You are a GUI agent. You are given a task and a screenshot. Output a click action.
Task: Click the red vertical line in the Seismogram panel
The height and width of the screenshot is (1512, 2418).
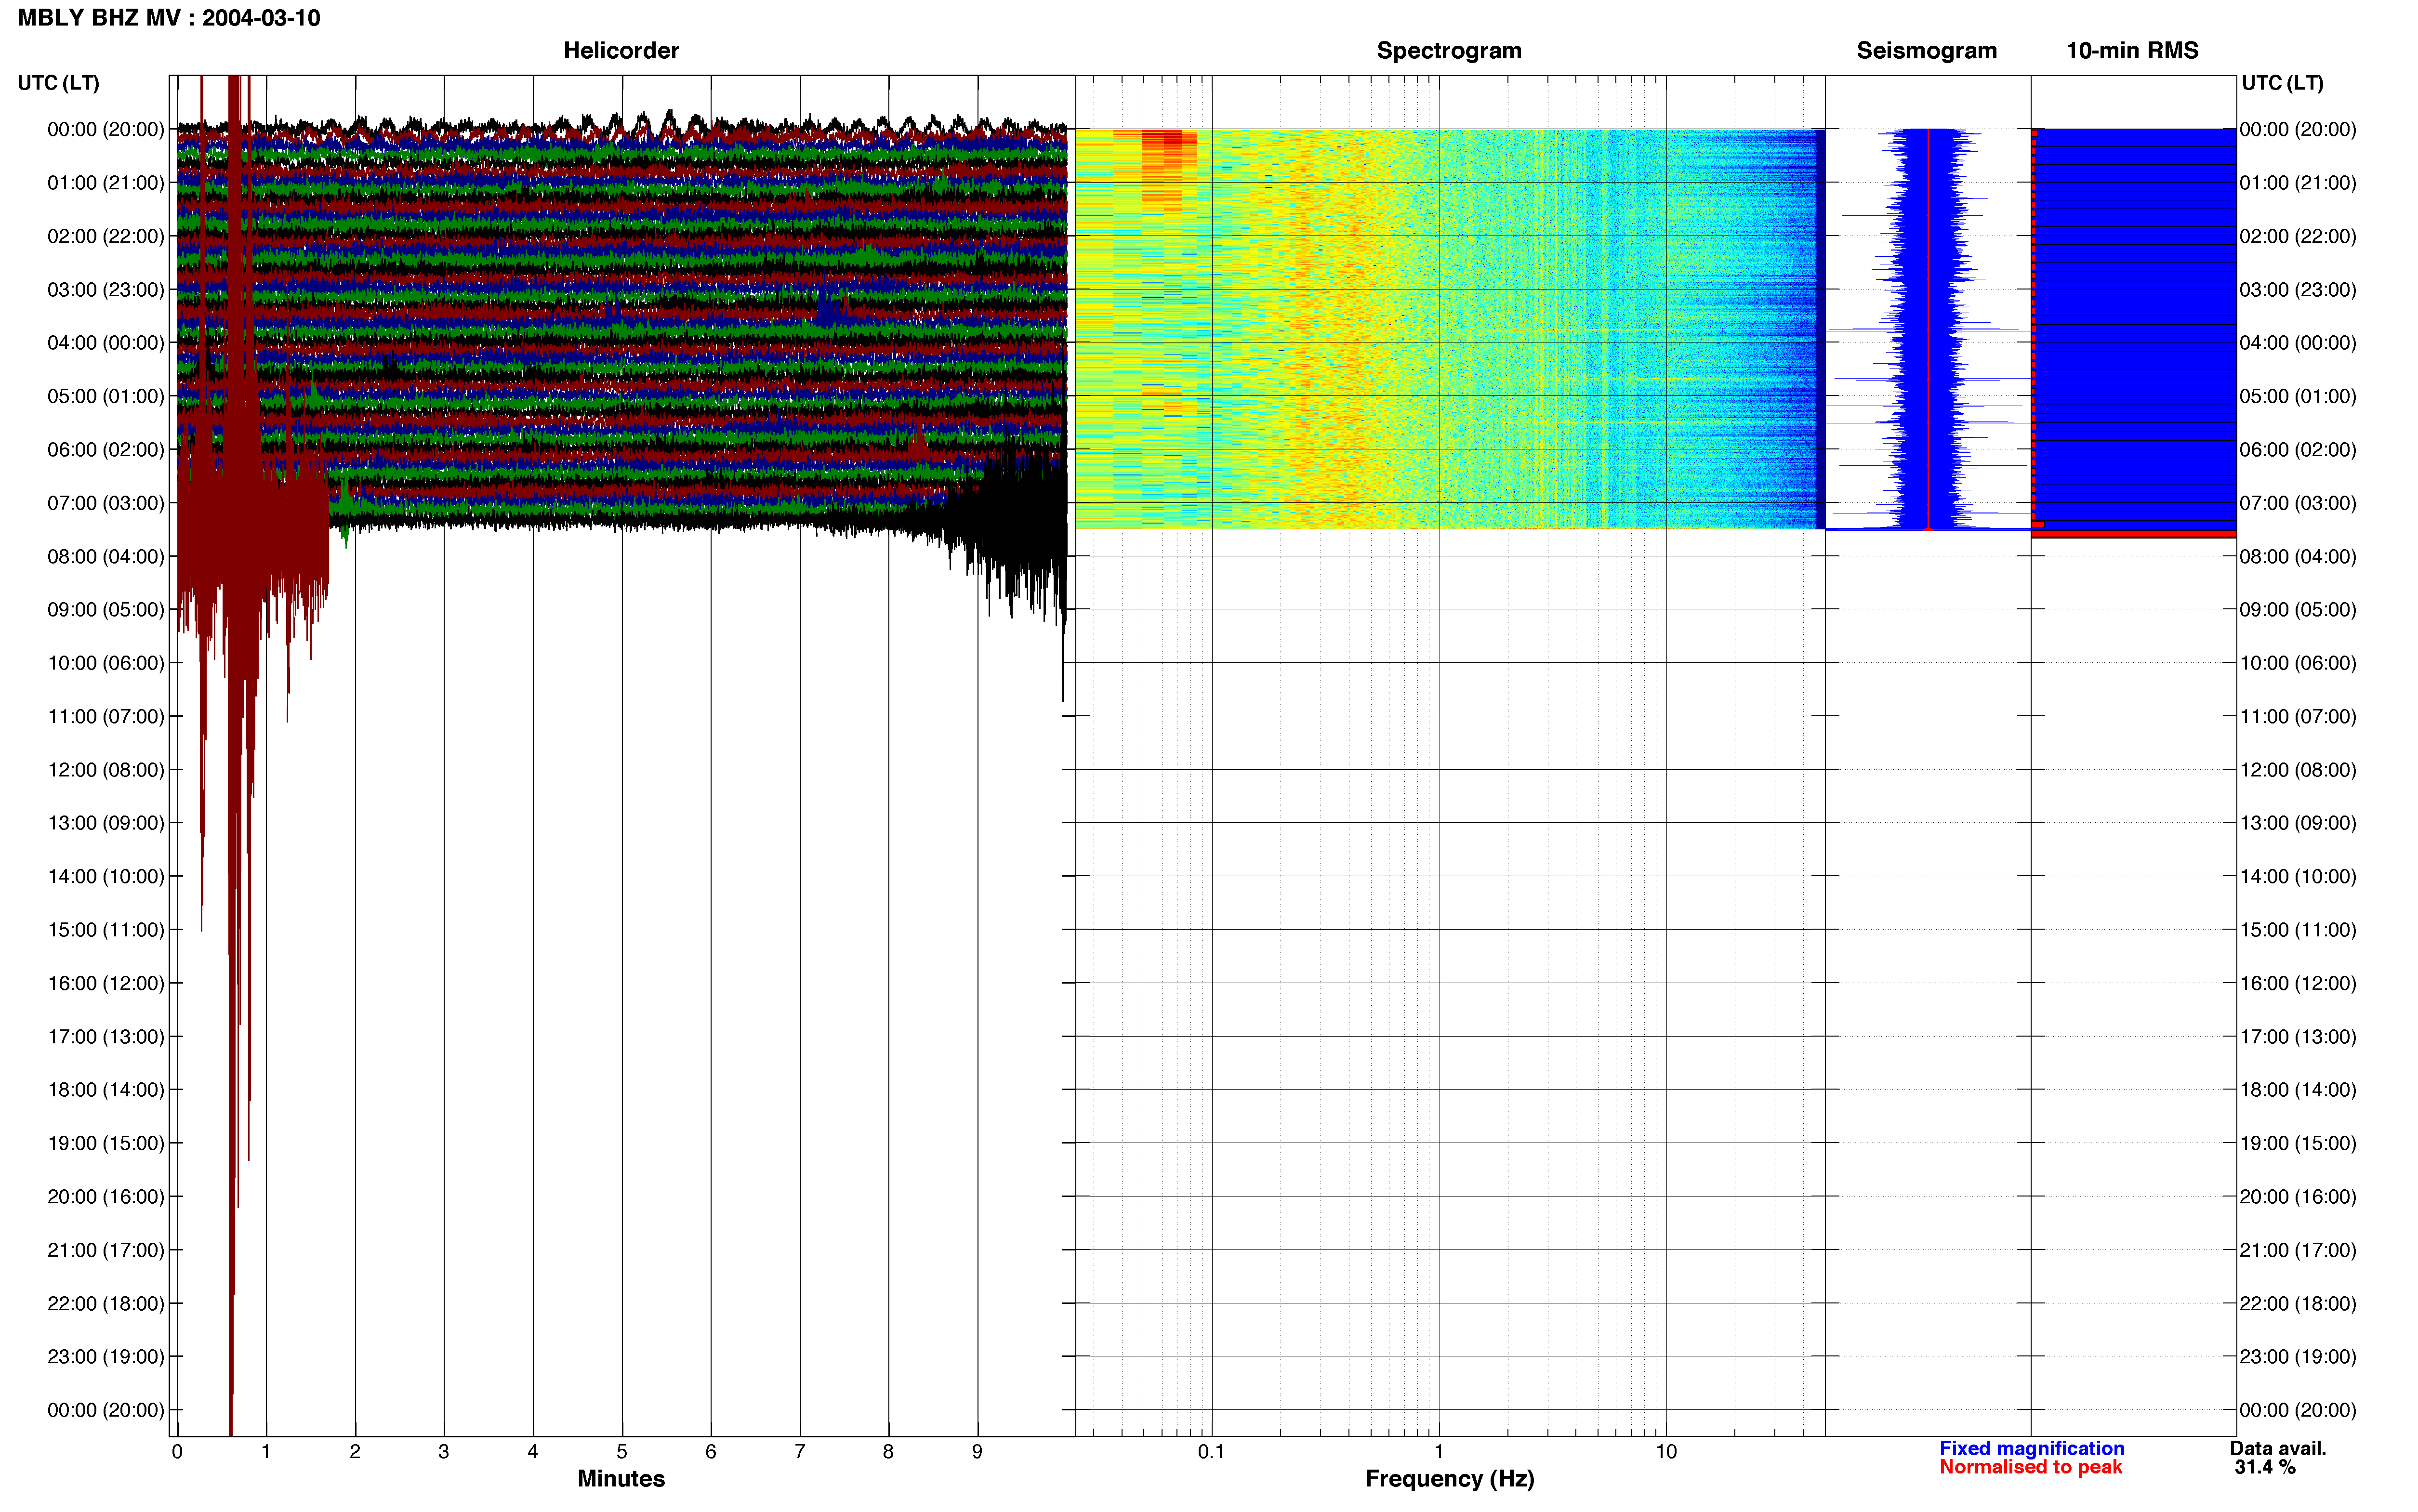point(1928,329)
